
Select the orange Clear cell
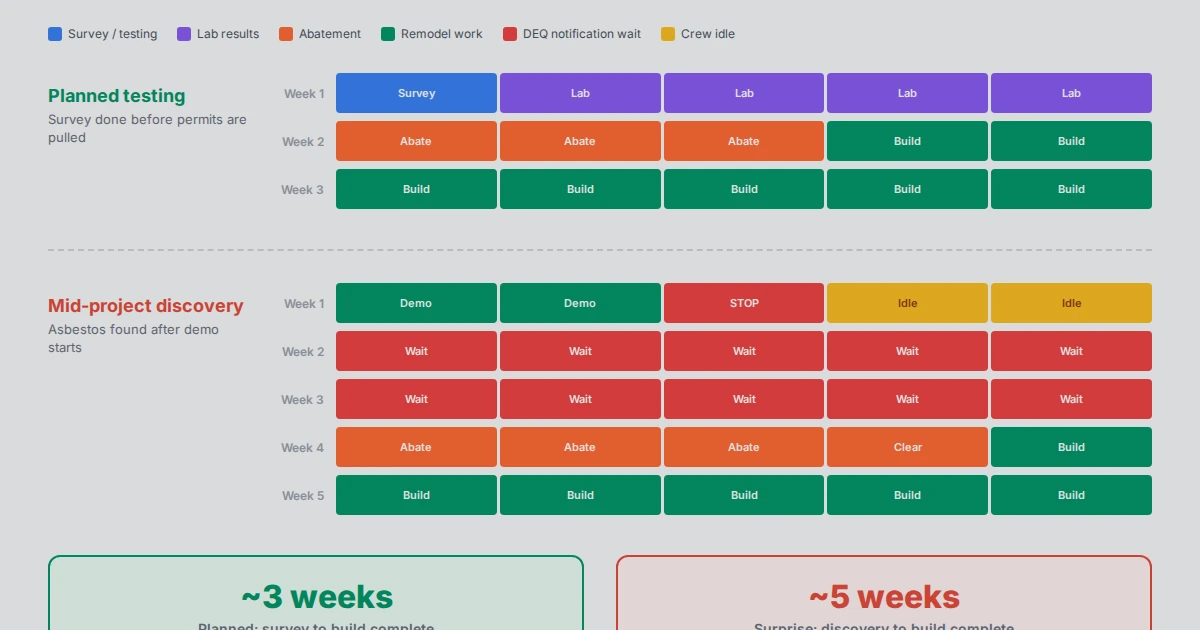(x=907, y=447)
